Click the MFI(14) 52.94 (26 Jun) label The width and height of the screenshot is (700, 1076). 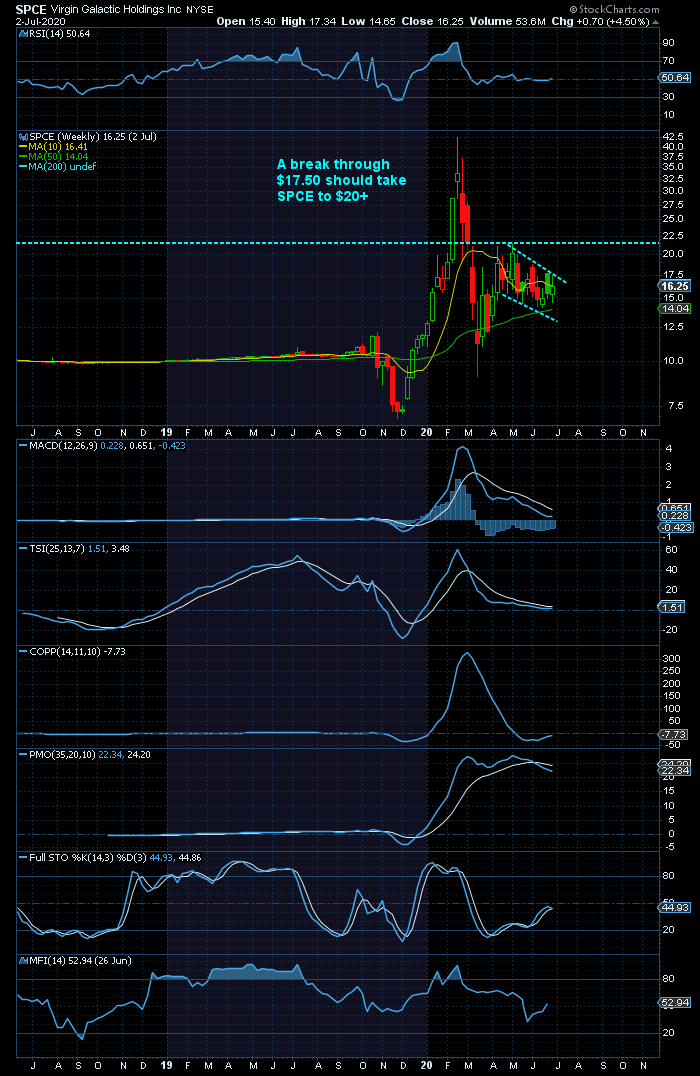coord(76,960)
